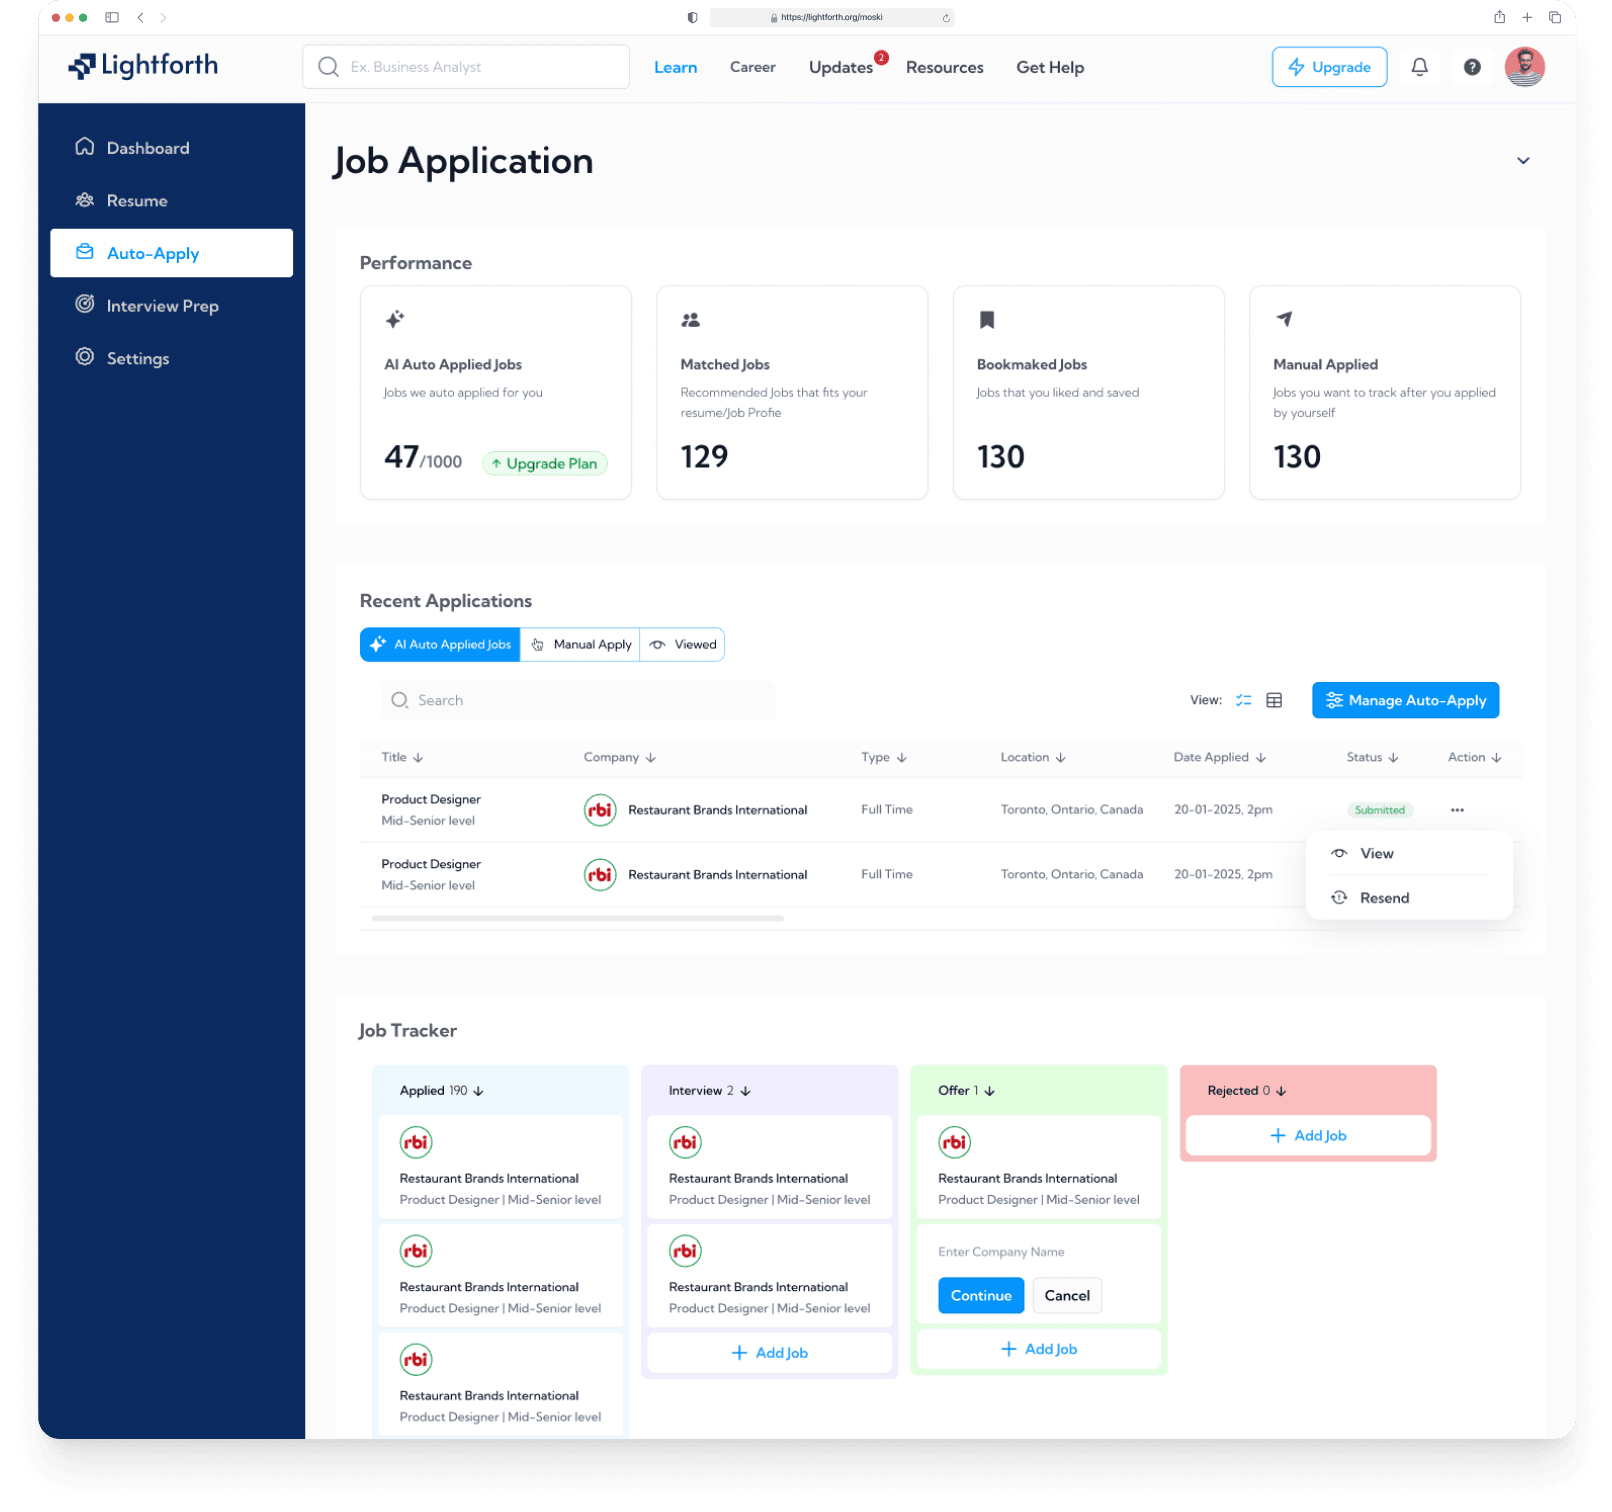Select the Viewed filter with eye icon
This screenshot has height=1512, width=1612.
click(x=683, y=645)
